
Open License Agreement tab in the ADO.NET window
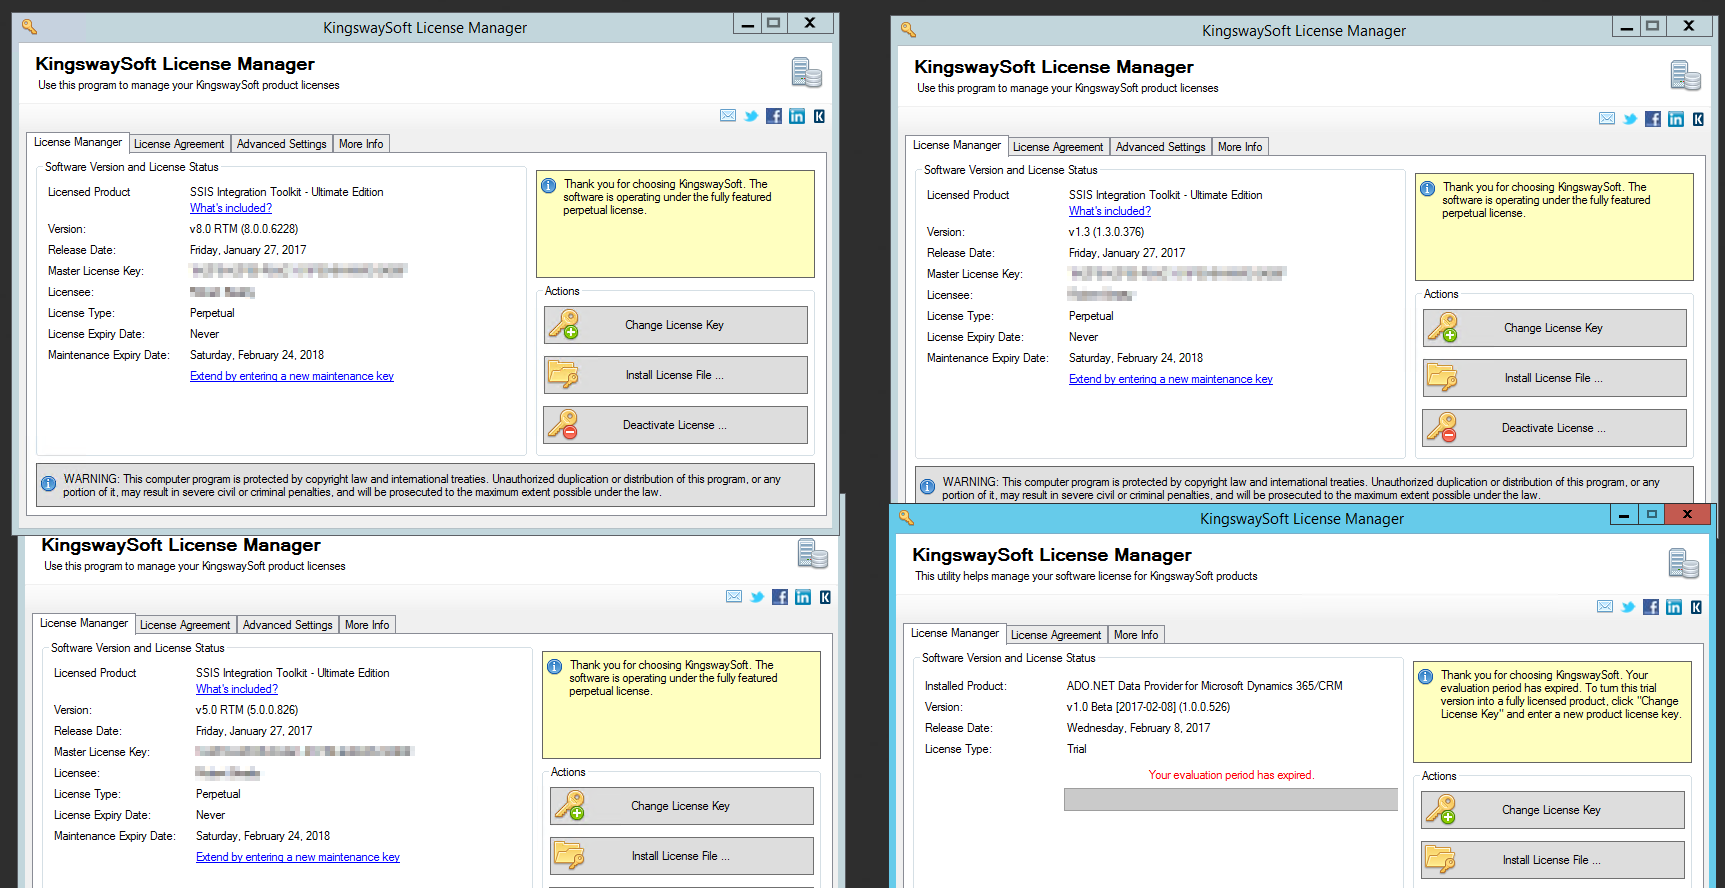click(x=1056, y=635)
